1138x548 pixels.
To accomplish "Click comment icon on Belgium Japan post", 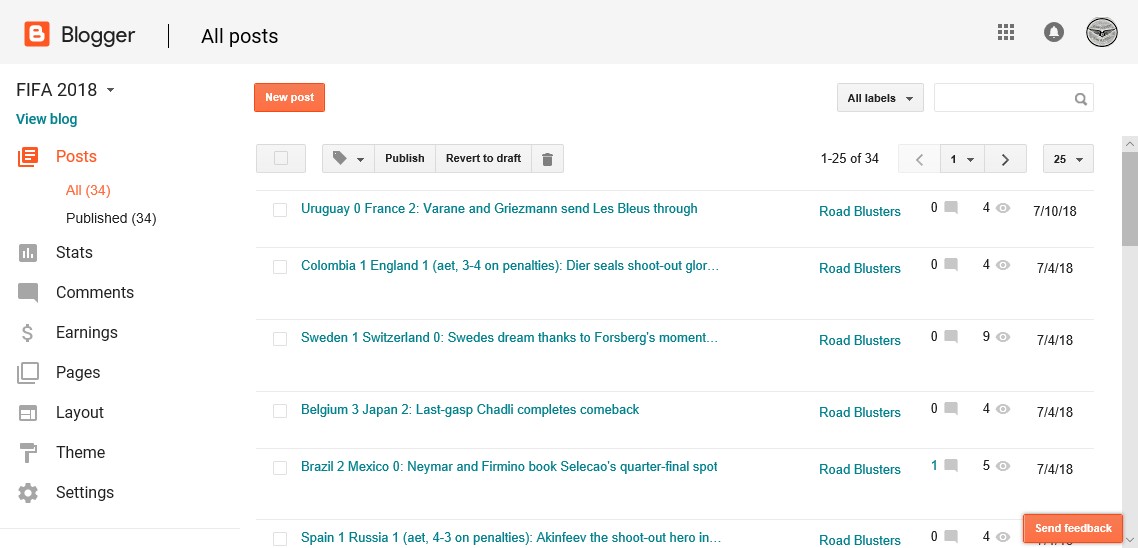I will [x=951, y=409].
